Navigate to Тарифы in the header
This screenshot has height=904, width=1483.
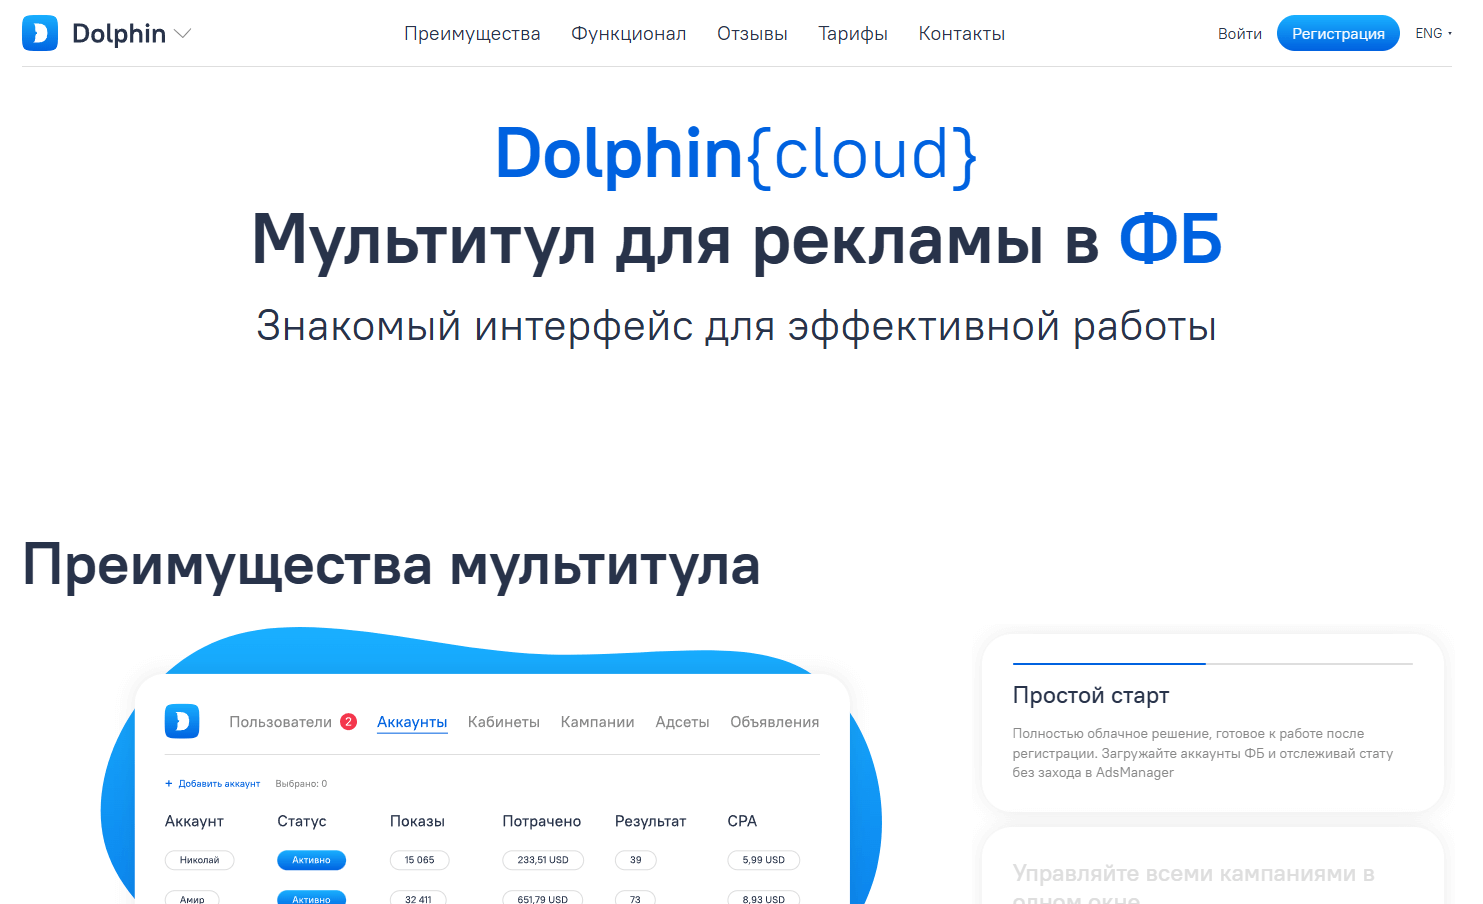pos(853,34)
